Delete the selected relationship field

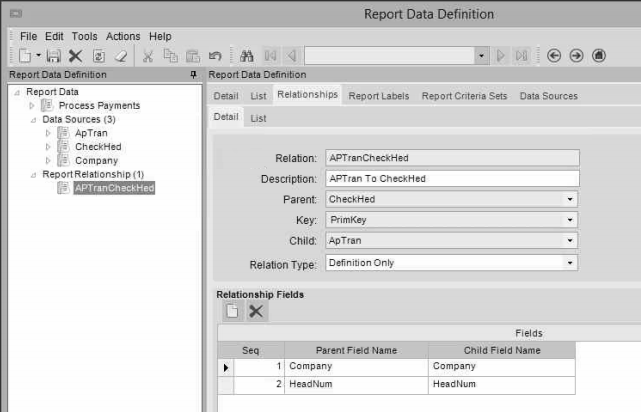point(256,311)
